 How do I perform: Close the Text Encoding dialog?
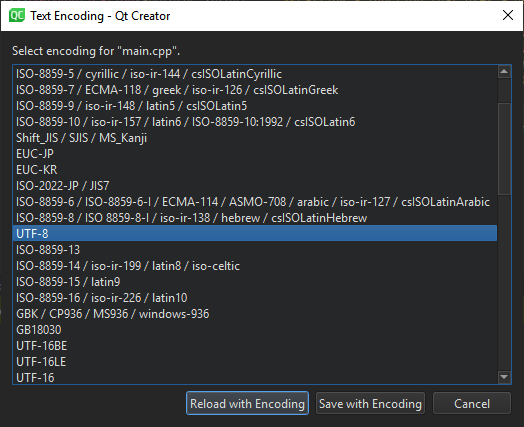pos(508,15)
